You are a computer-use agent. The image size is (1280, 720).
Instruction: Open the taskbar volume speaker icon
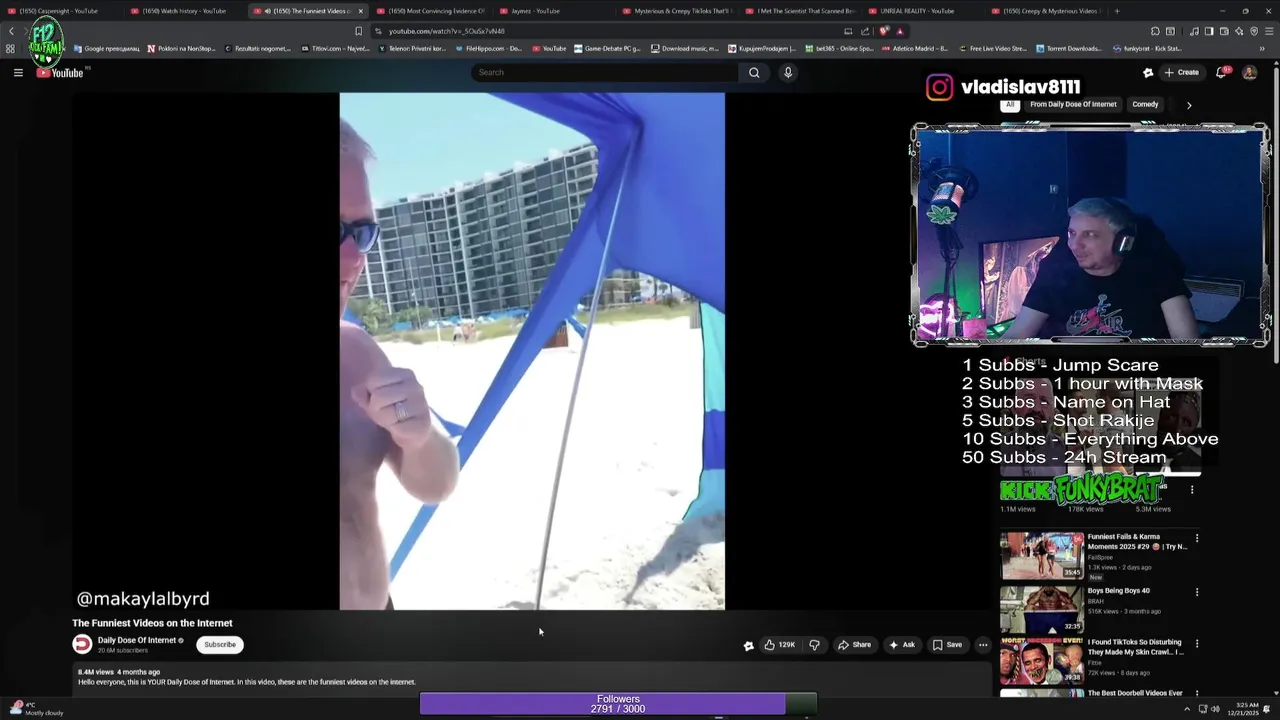click(x=1215, y=709)
